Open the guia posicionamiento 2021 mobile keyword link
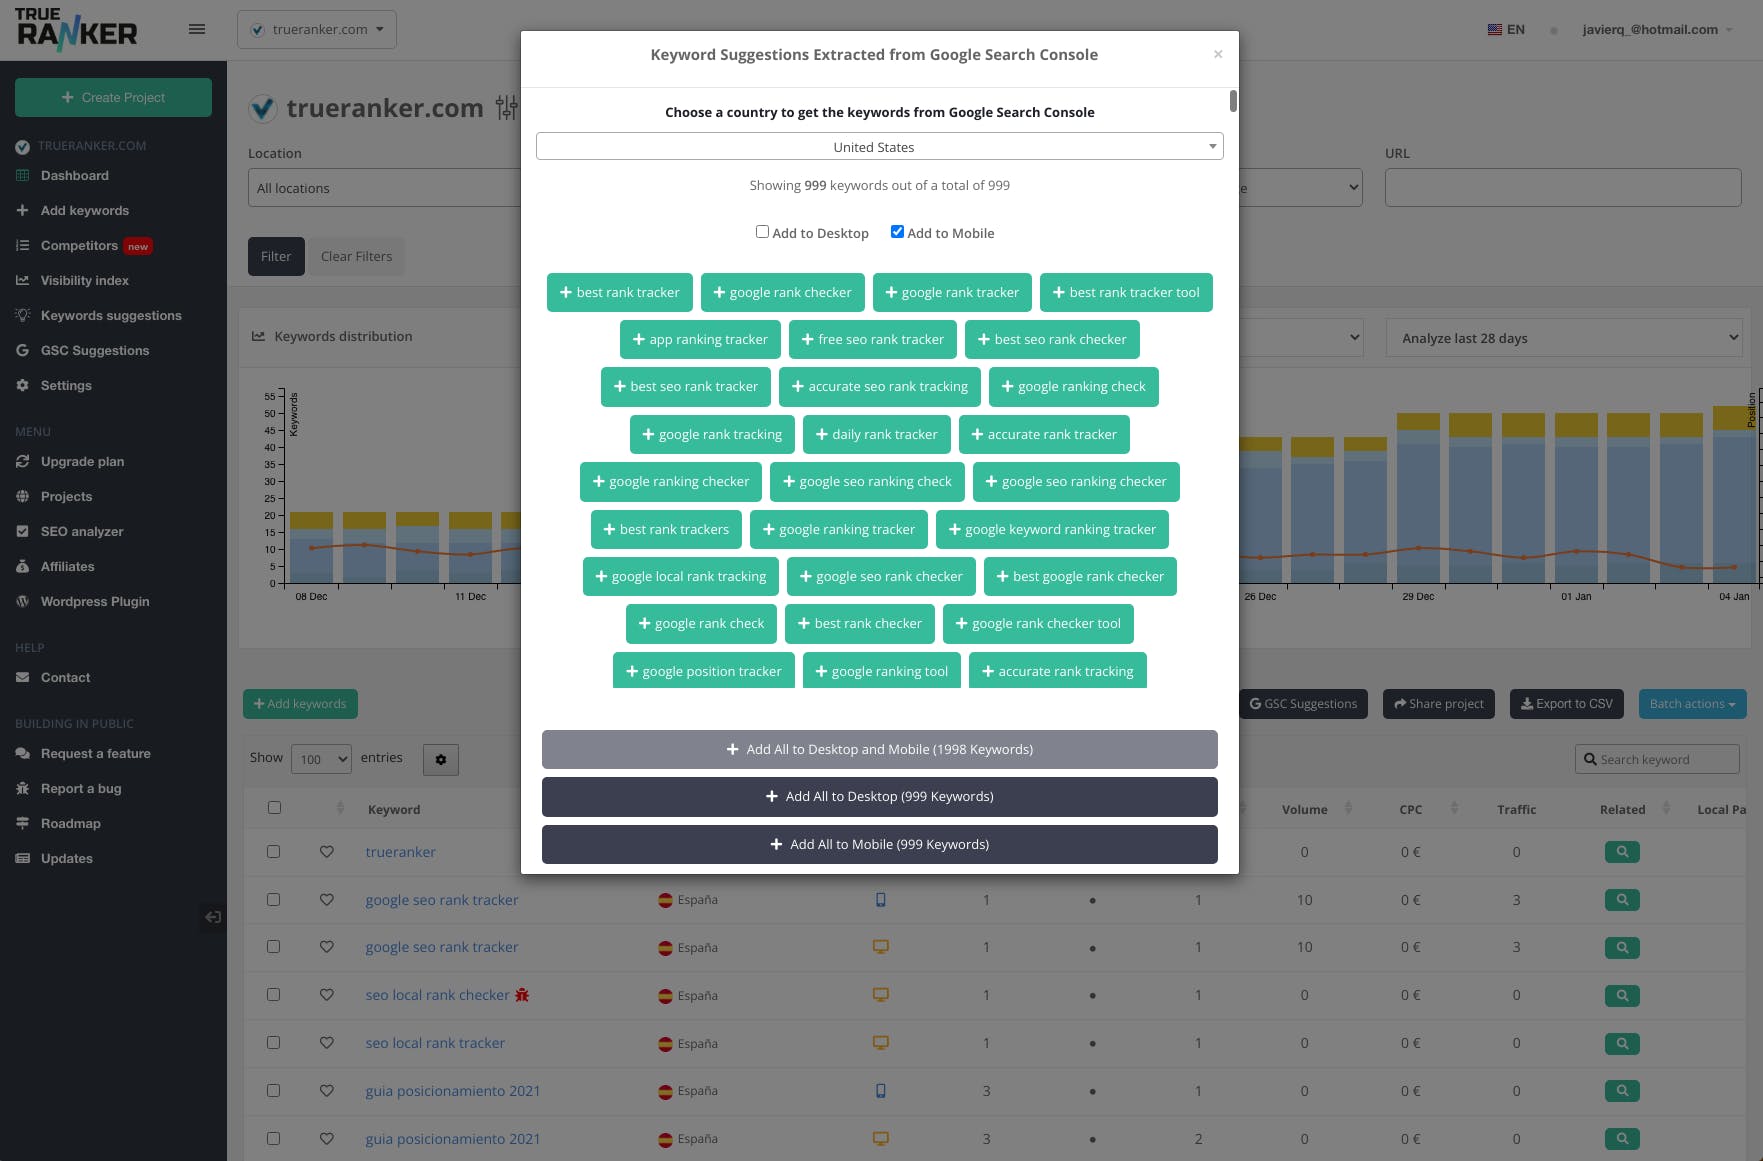This screenshot has width=1763, height=1161. coord(453,1091)
